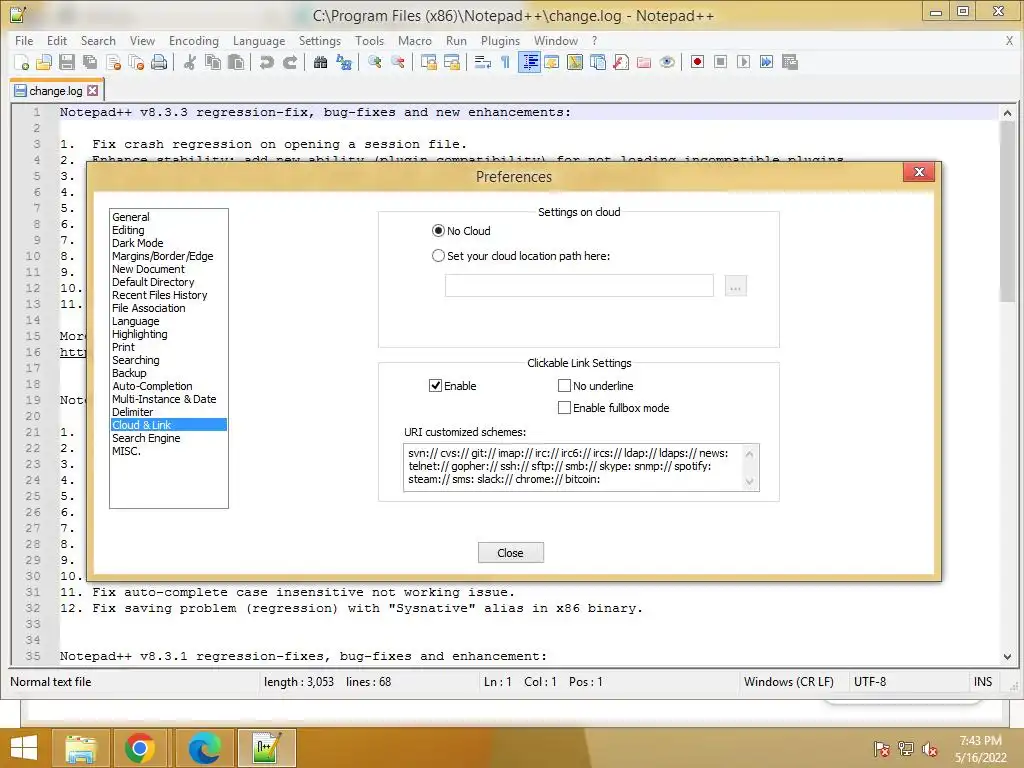
Task: Click the INS status bar indicator
Action: tap(983, 682)
